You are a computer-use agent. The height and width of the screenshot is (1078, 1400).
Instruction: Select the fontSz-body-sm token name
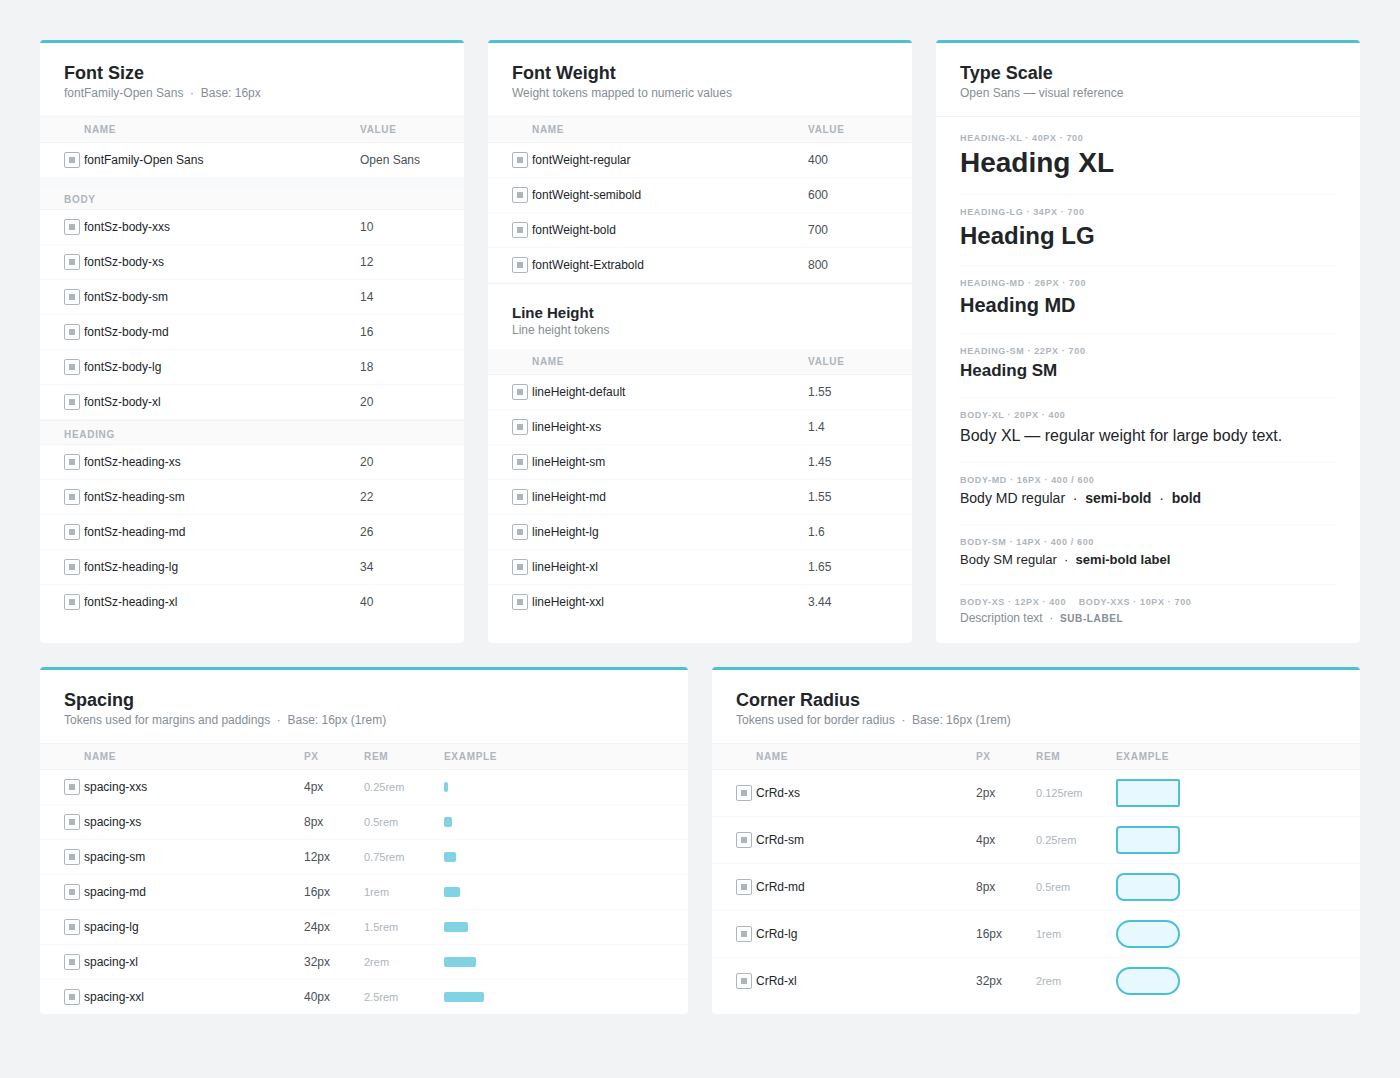coord(126,297)
